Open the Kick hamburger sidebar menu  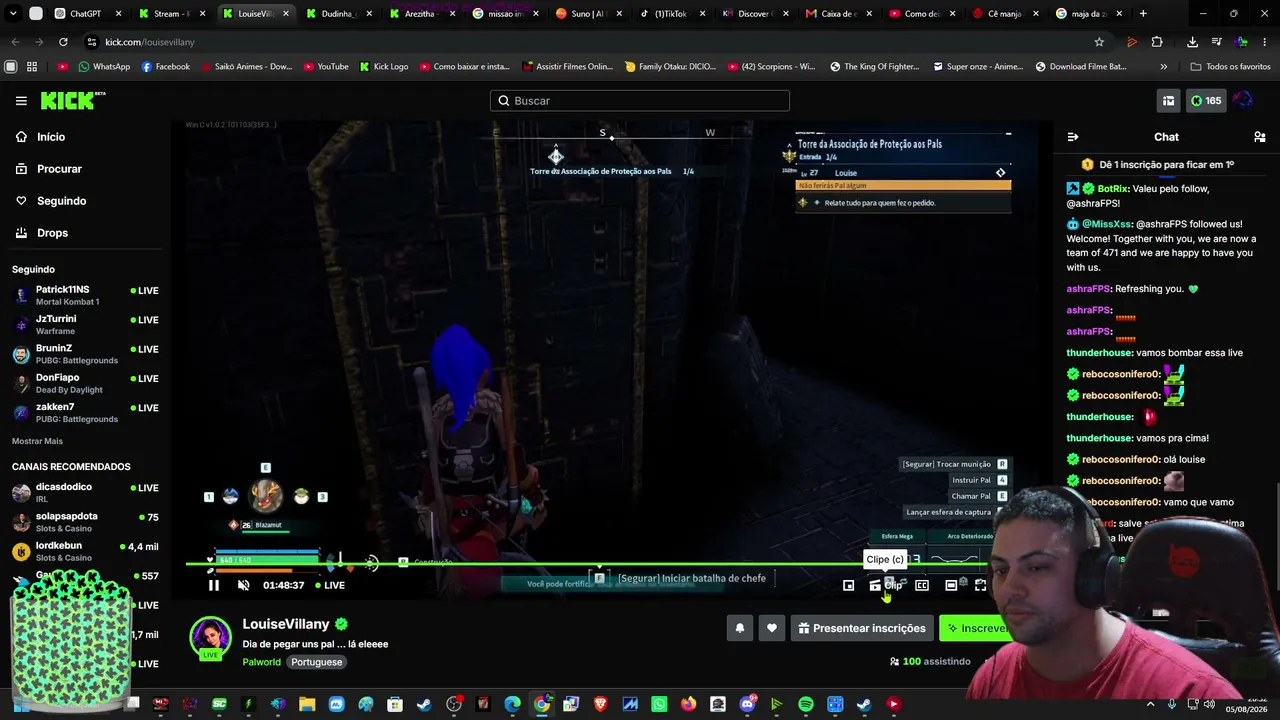tap(21, 101)
